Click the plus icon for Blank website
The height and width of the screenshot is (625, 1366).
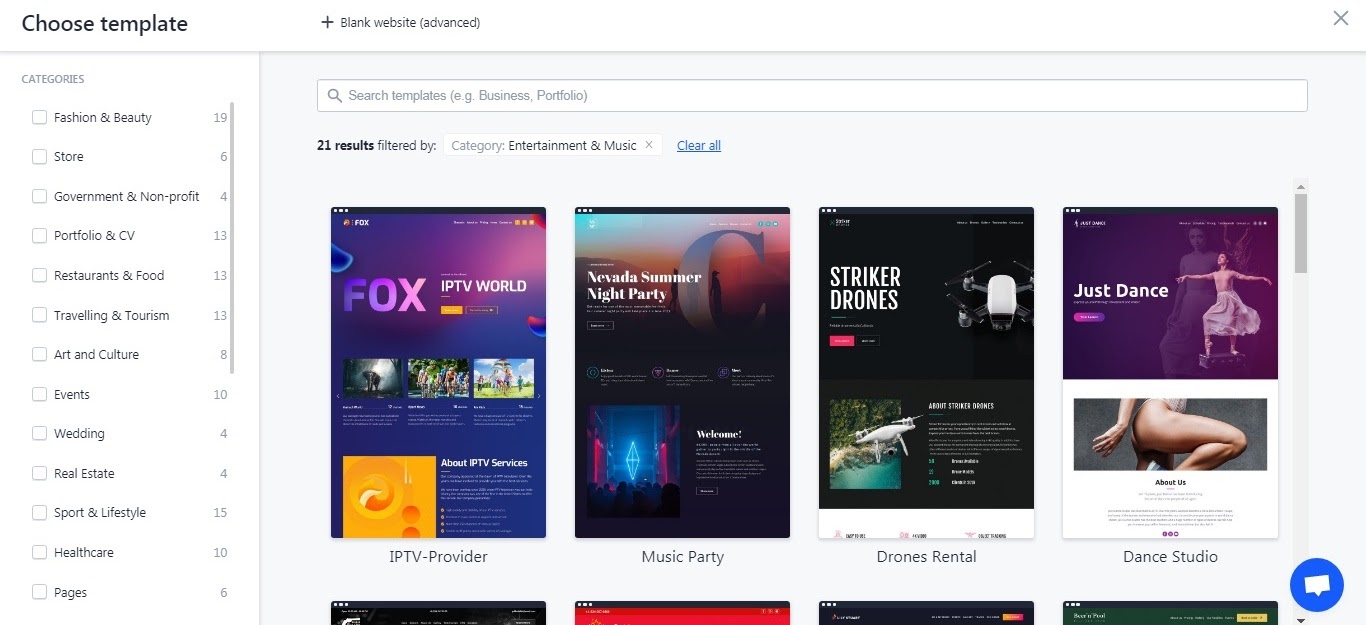coord(327,22)
